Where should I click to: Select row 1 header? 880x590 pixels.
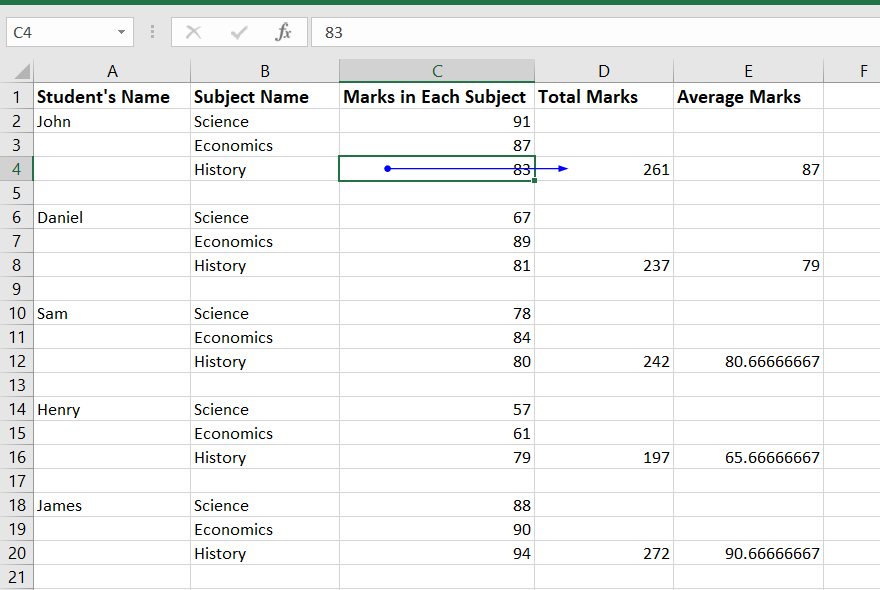coord(17,97)
